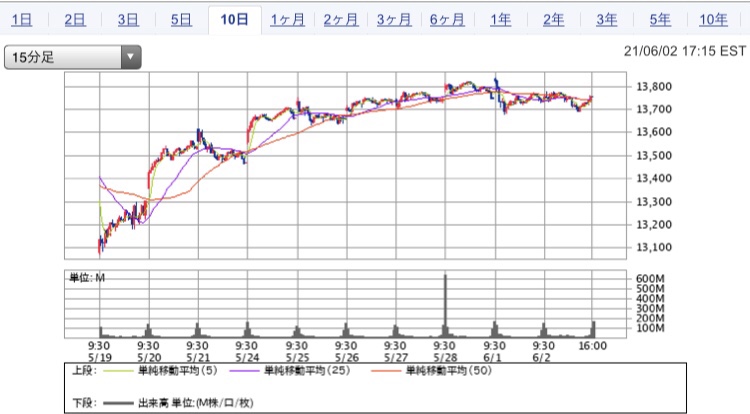This screenshot has width=750, height=414.
Task: Click the 単純移動平均(25) legend entry
Action: tap(307, 370)
